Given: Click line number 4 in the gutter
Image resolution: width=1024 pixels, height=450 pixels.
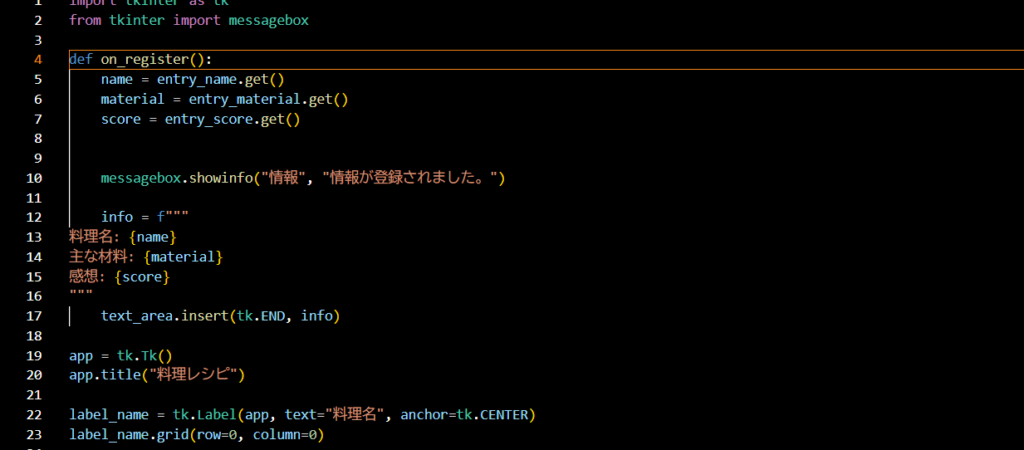Looking at the screenshot, I should pos(37,60).
